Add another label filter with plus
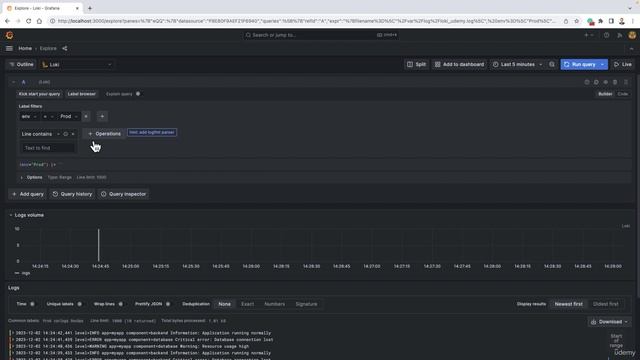640x360 pixels. point(102,116)
